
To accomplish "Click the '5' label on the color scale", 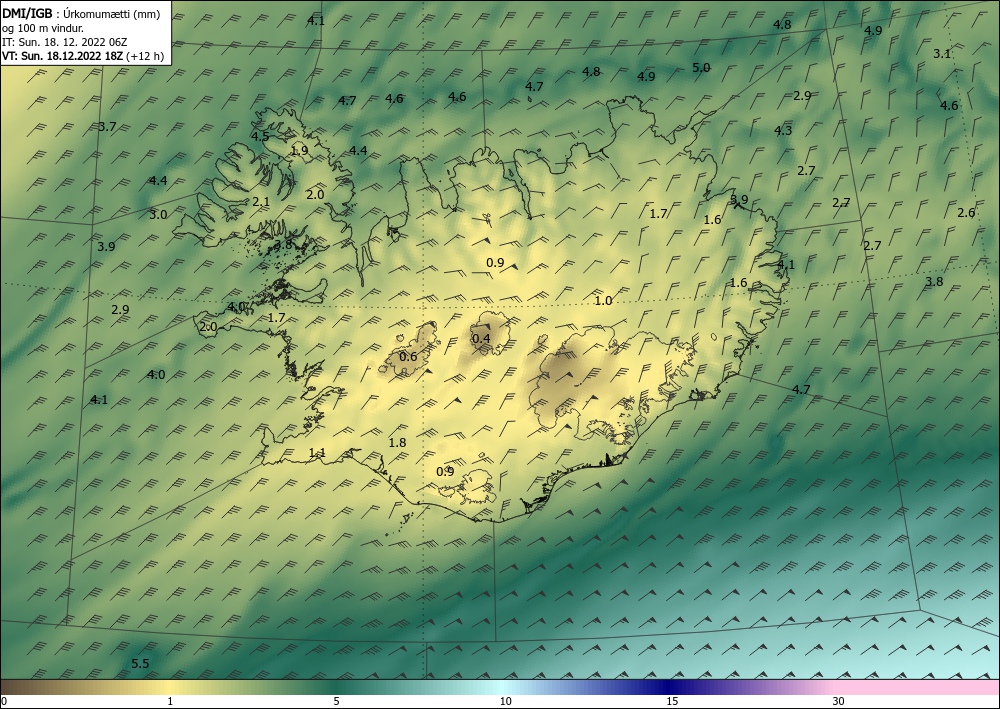I will (336, 701).
